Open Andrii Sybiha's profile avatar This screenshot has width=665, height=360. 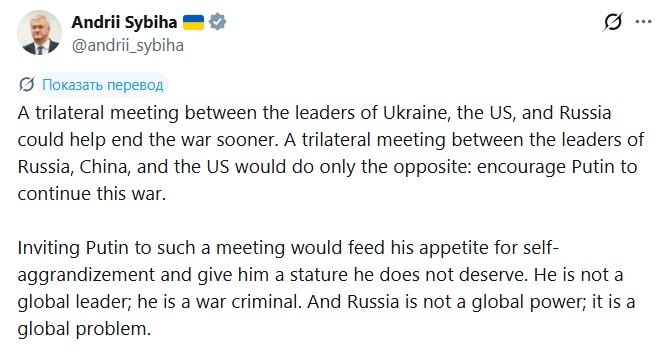pyautogui.click(x=39, y=33)
